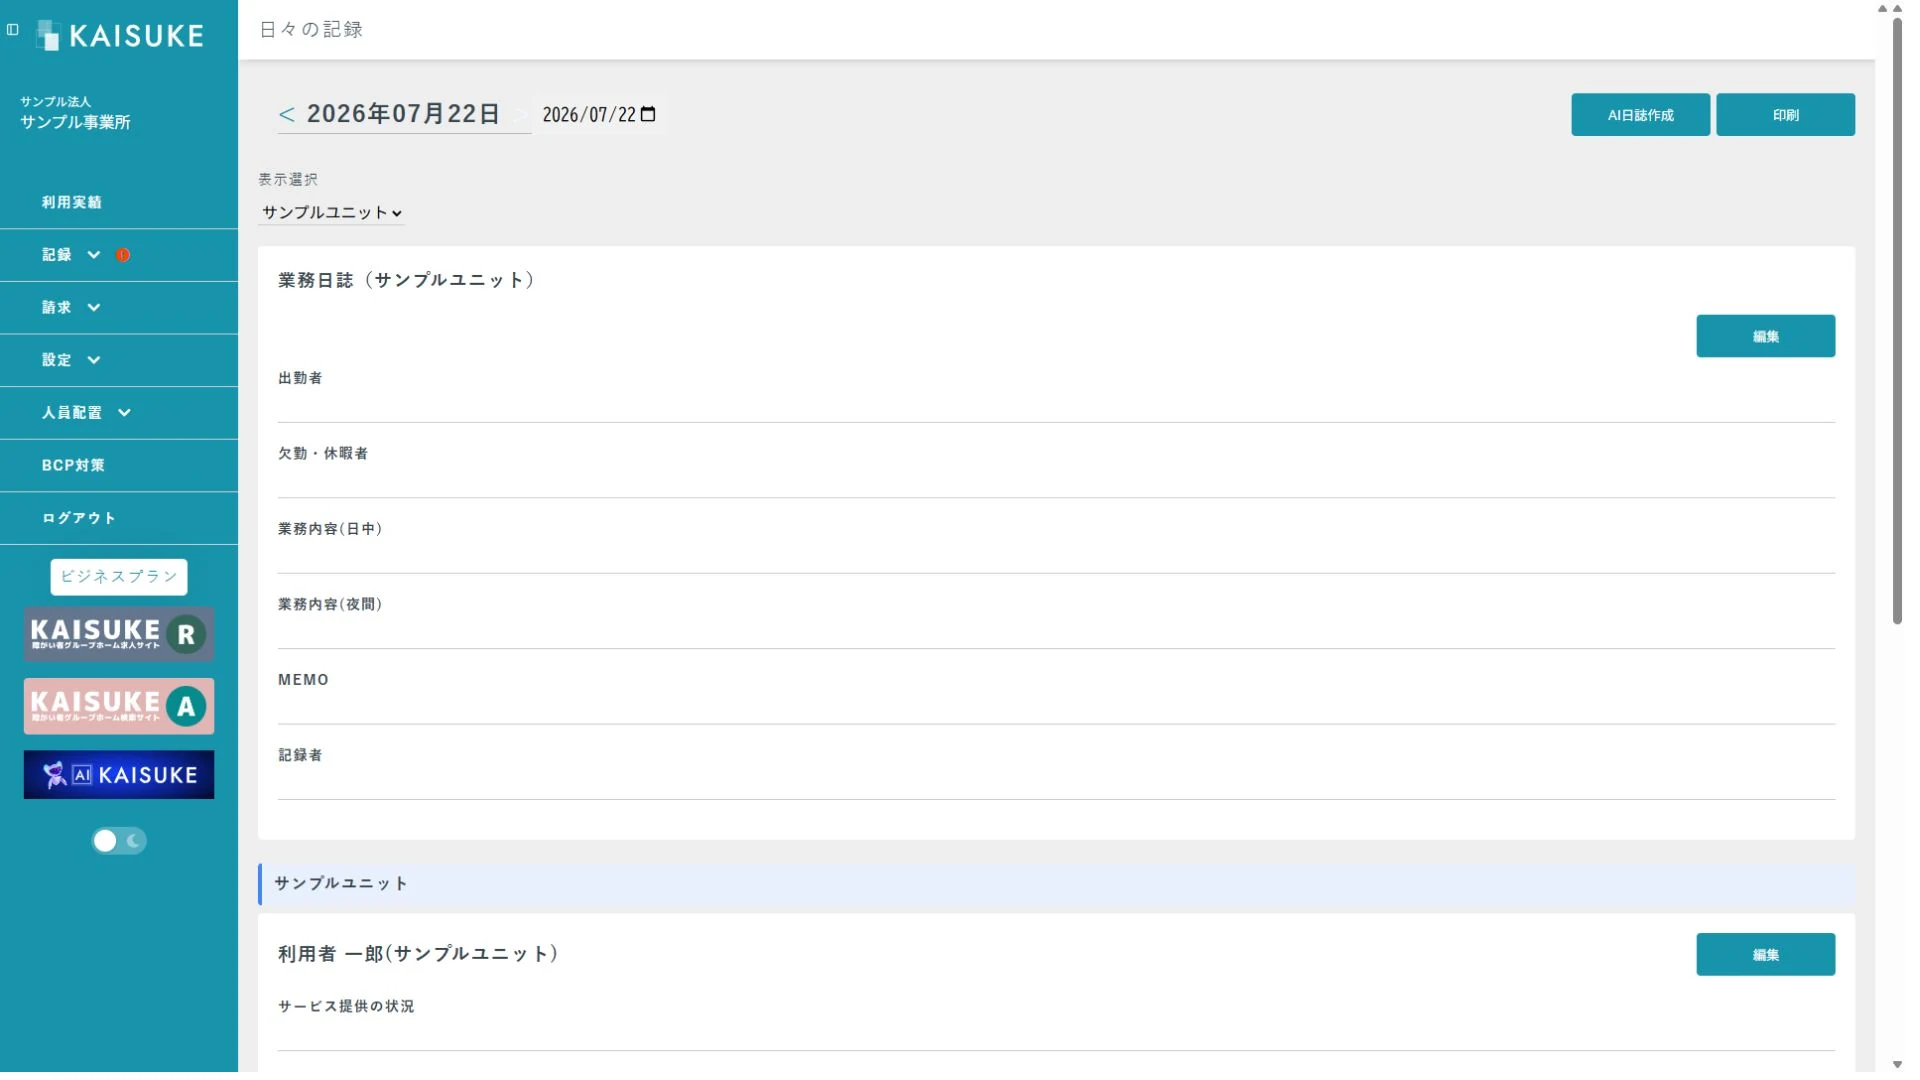
Task: Collapse the sidebar panel icon
Action: pos(13,30)
